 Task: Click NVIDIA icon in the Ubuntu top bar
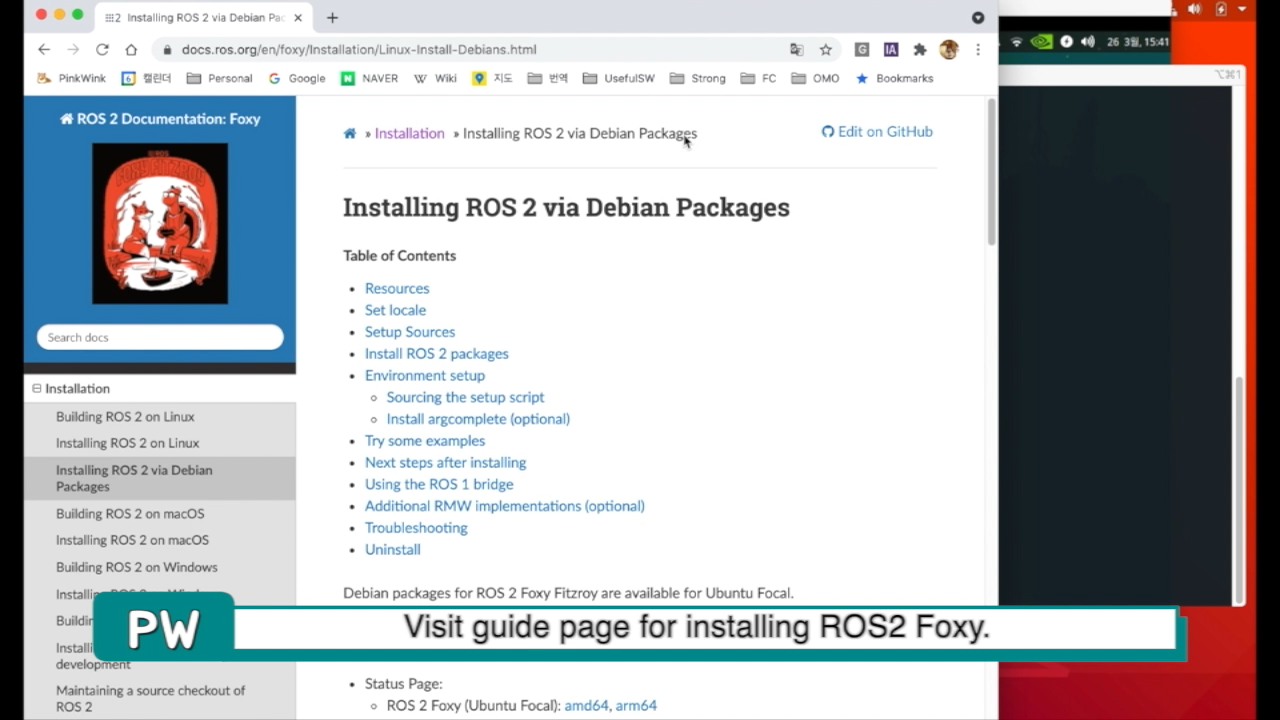click(1041, 42)
